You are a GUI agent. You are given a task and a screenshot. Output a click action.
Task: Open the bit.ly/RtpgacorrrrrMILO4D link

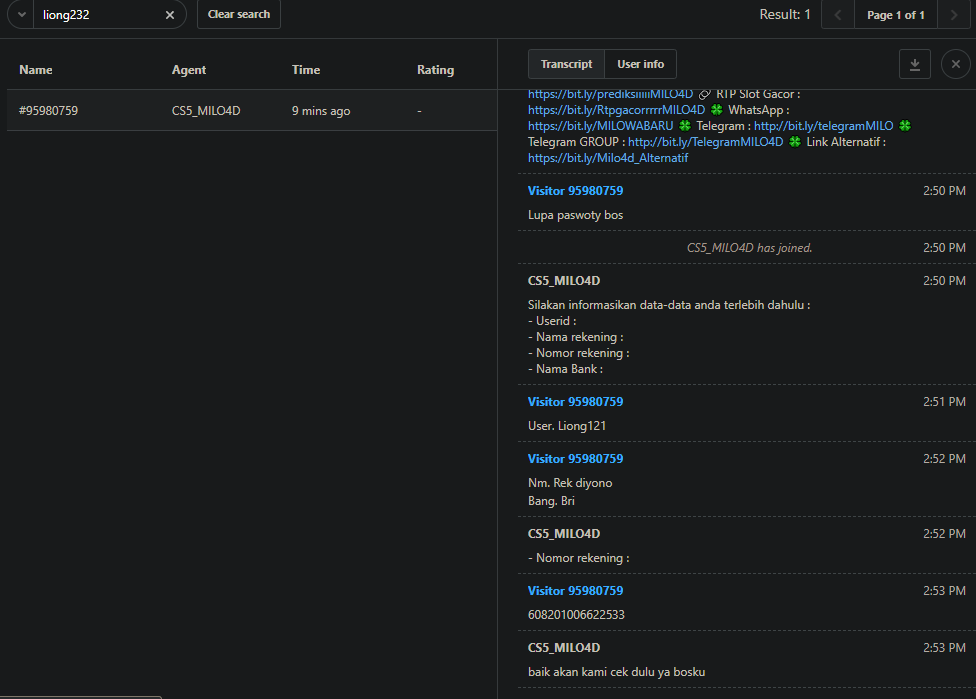coord(616,110)
